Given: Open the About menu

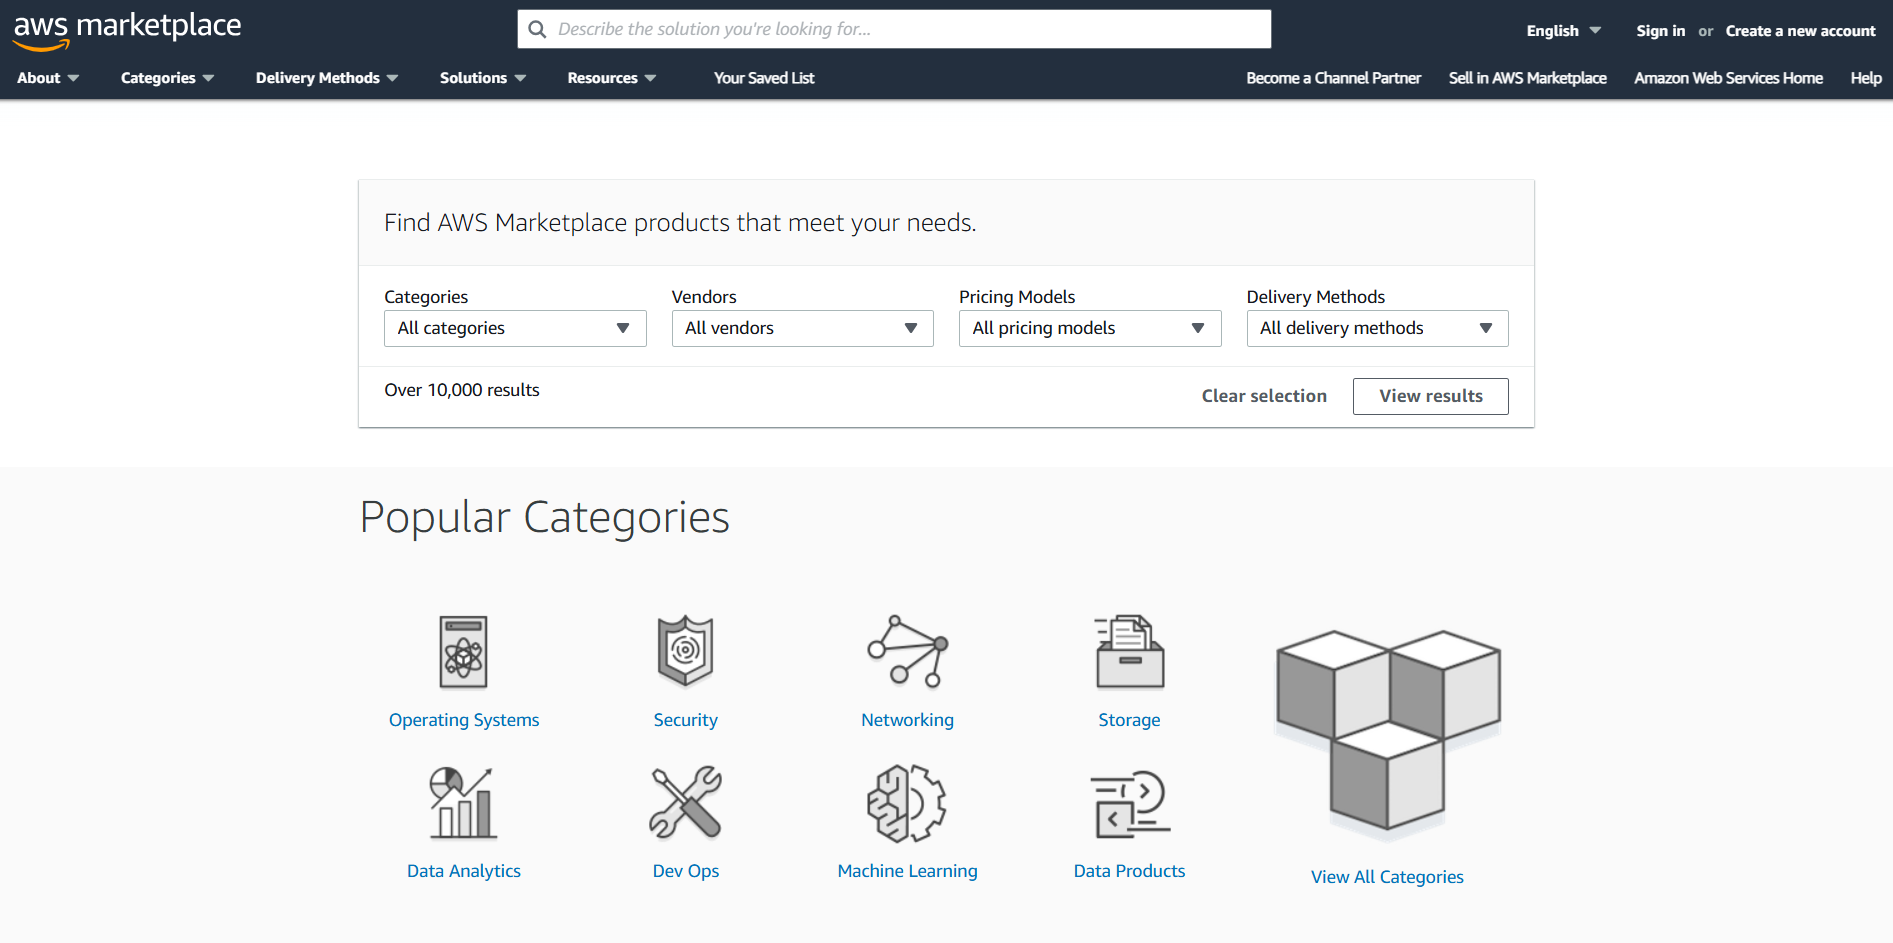Looking at the screenshot, I should 48,78.
